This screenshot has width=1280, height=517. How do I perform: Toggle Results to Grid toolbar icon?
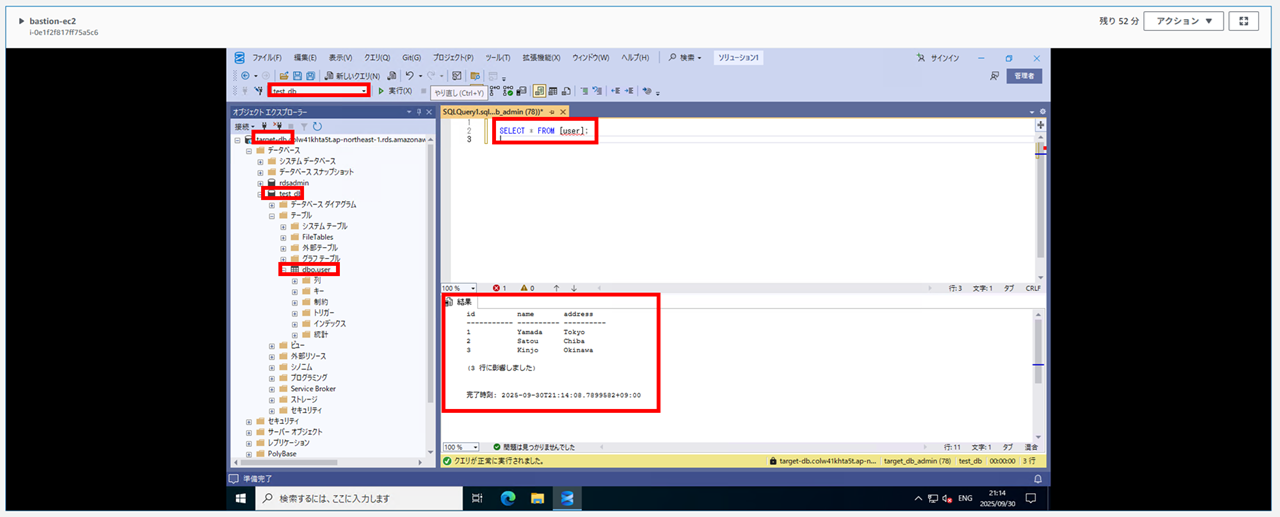point(552,91)
